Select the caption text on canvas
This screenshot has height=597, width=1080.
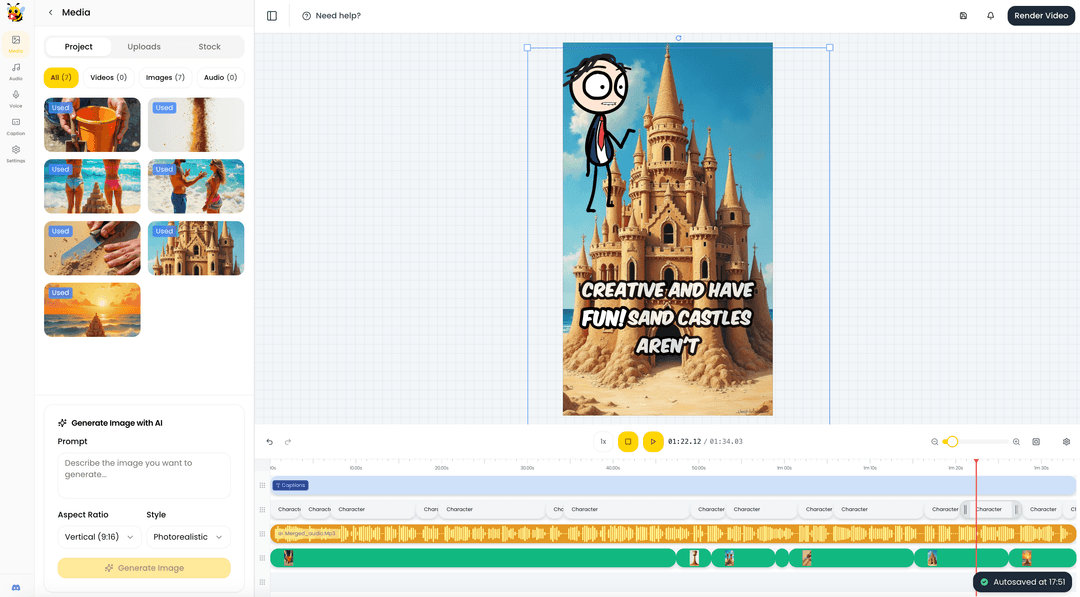point(667,317)
